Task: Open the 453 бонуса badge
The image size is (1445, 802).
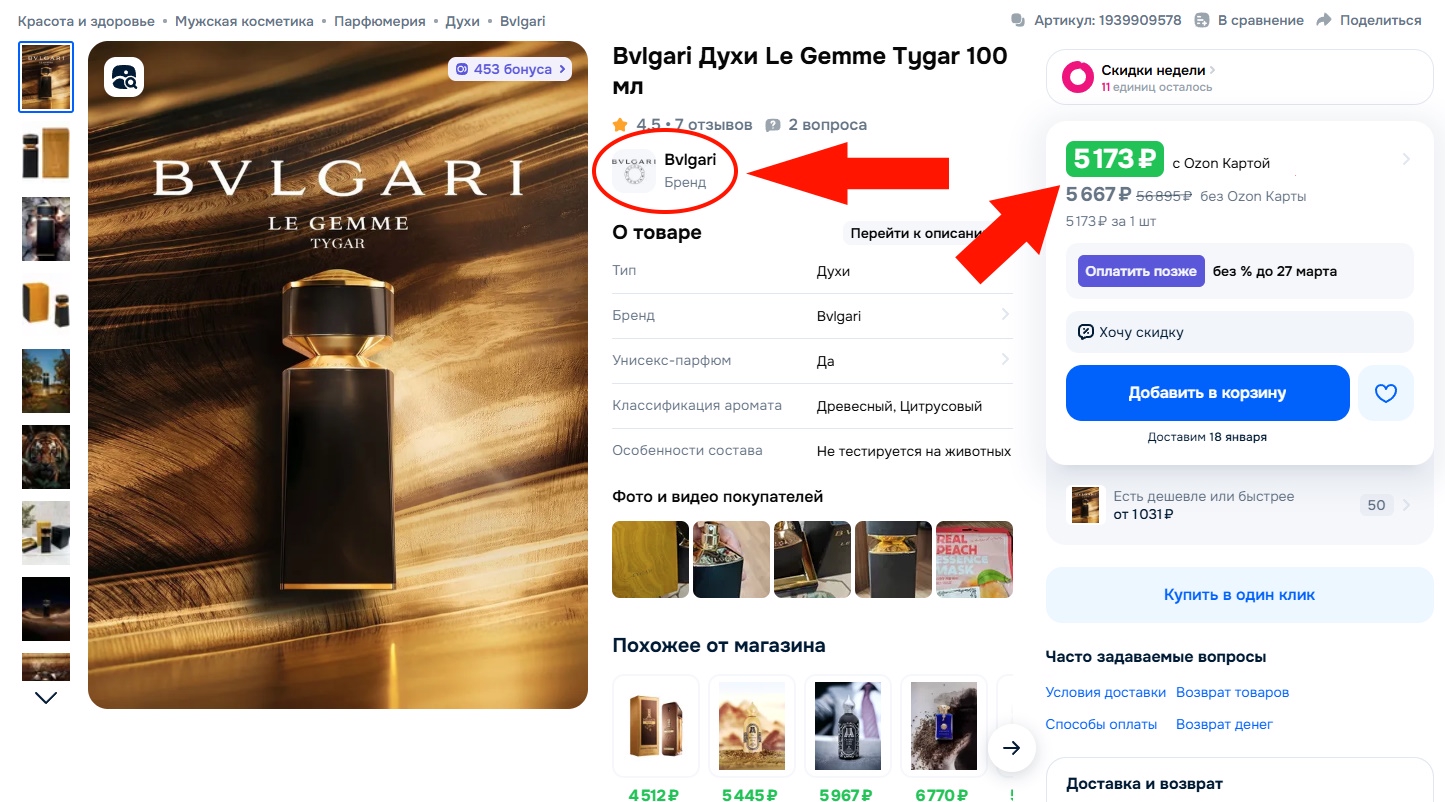Action: 511,69
